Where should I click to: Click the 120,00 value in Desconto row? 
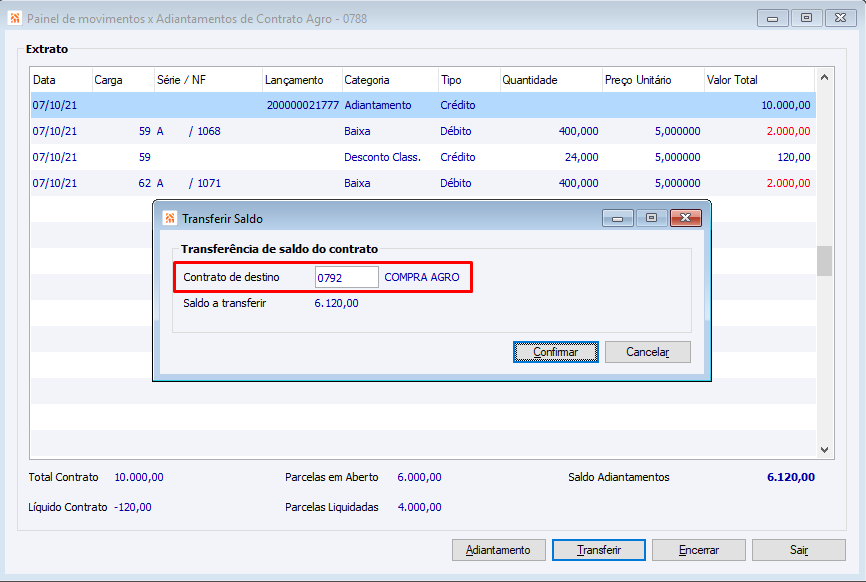tap(794, 157)
